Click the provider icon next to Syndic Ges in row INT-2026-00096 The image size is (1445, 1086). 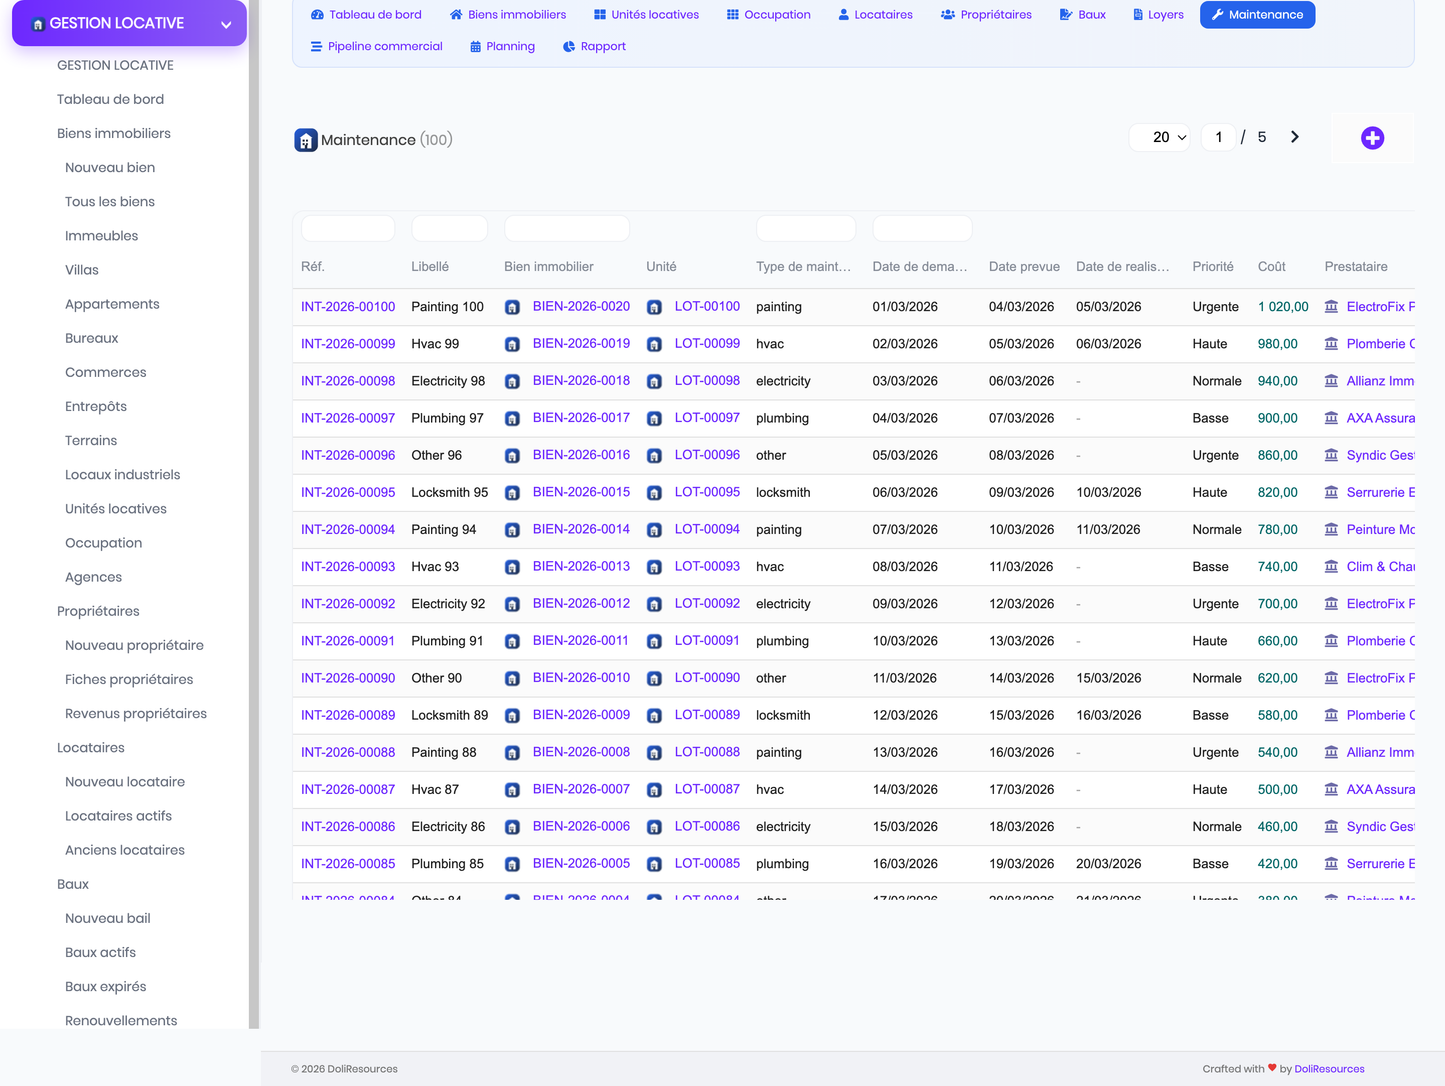(x=1331, y=455)
